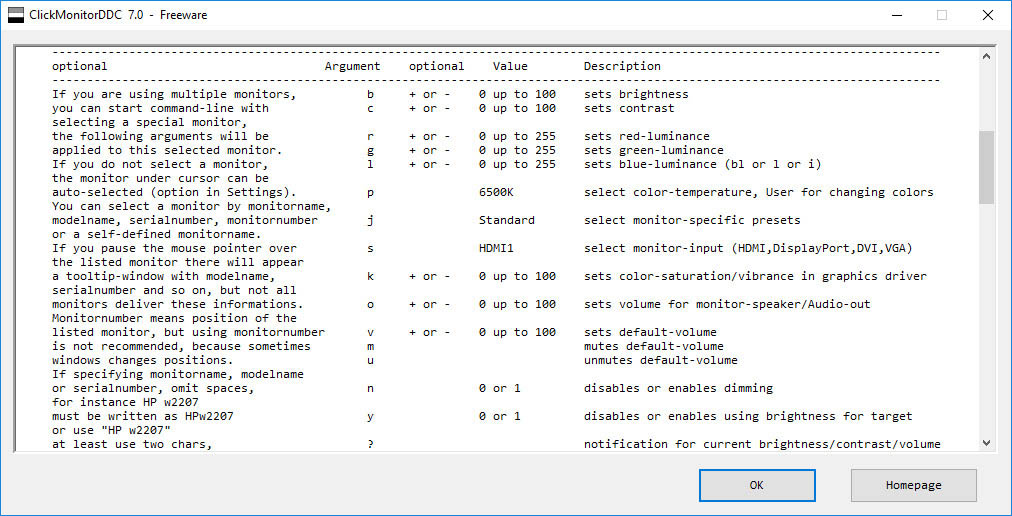Screen dimensions: 1012x516
Task: Click 'auto-selected (option in Settings).' line
Action: 174,192
